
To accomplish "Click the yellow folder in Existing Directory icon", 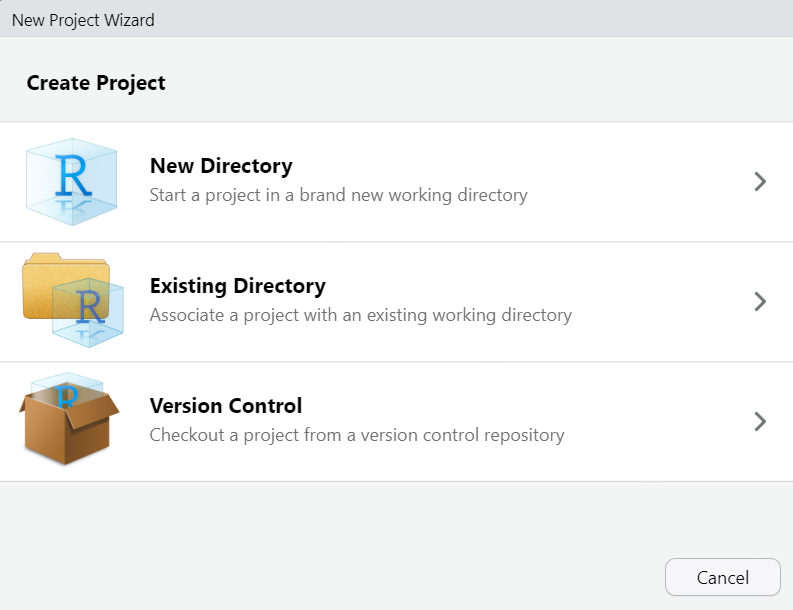I will click(x=45, y=285).
